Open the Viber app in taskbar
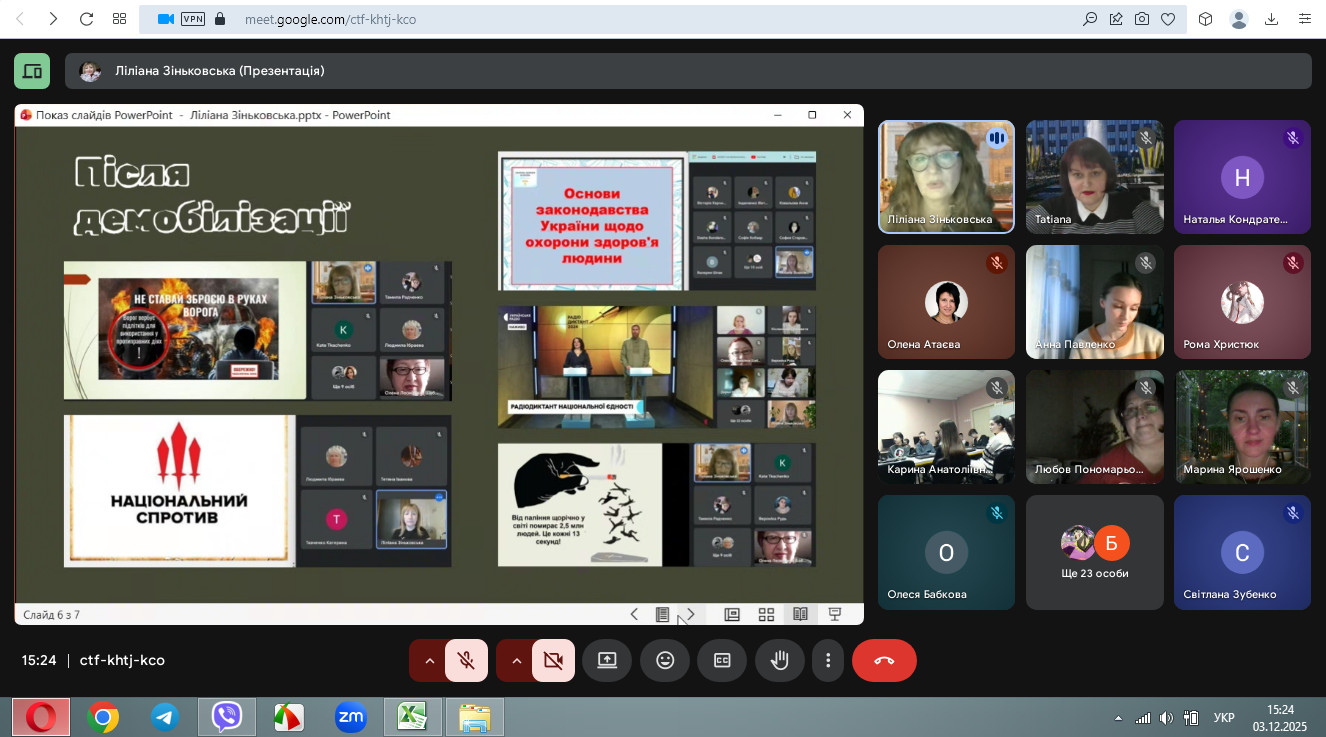This screenshot has width=1326, height=737. pyautogui.click(x=227, y=717)
